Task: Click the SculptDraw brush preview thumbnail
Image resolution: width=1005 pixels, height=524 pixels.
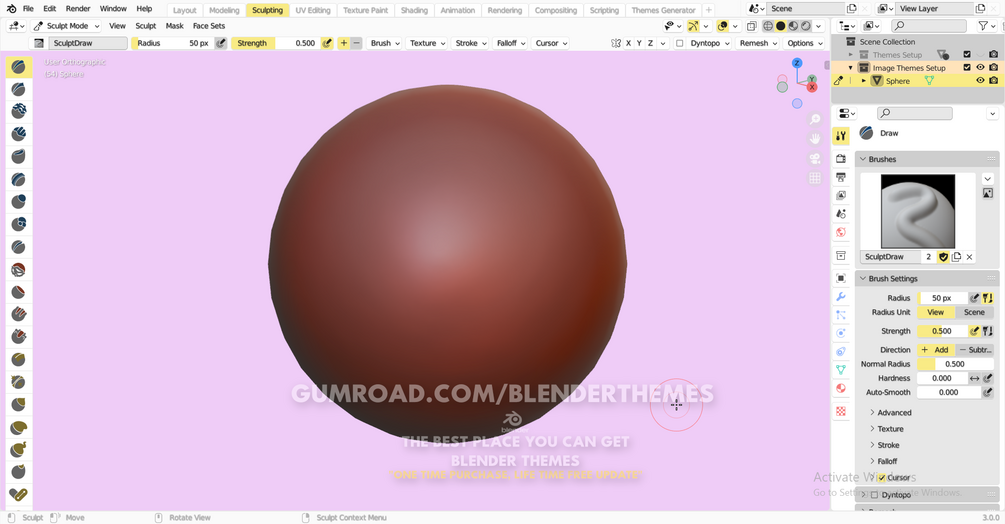Action: [x=918, y=211]
